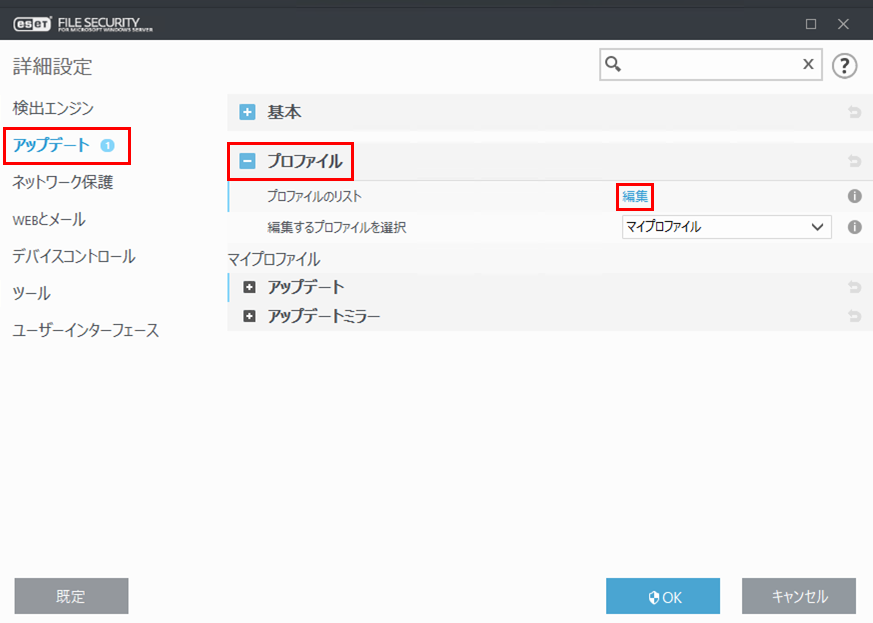
Task: Click the info icon beside 編集するプロファイルを選択
Action: [855, 227]
